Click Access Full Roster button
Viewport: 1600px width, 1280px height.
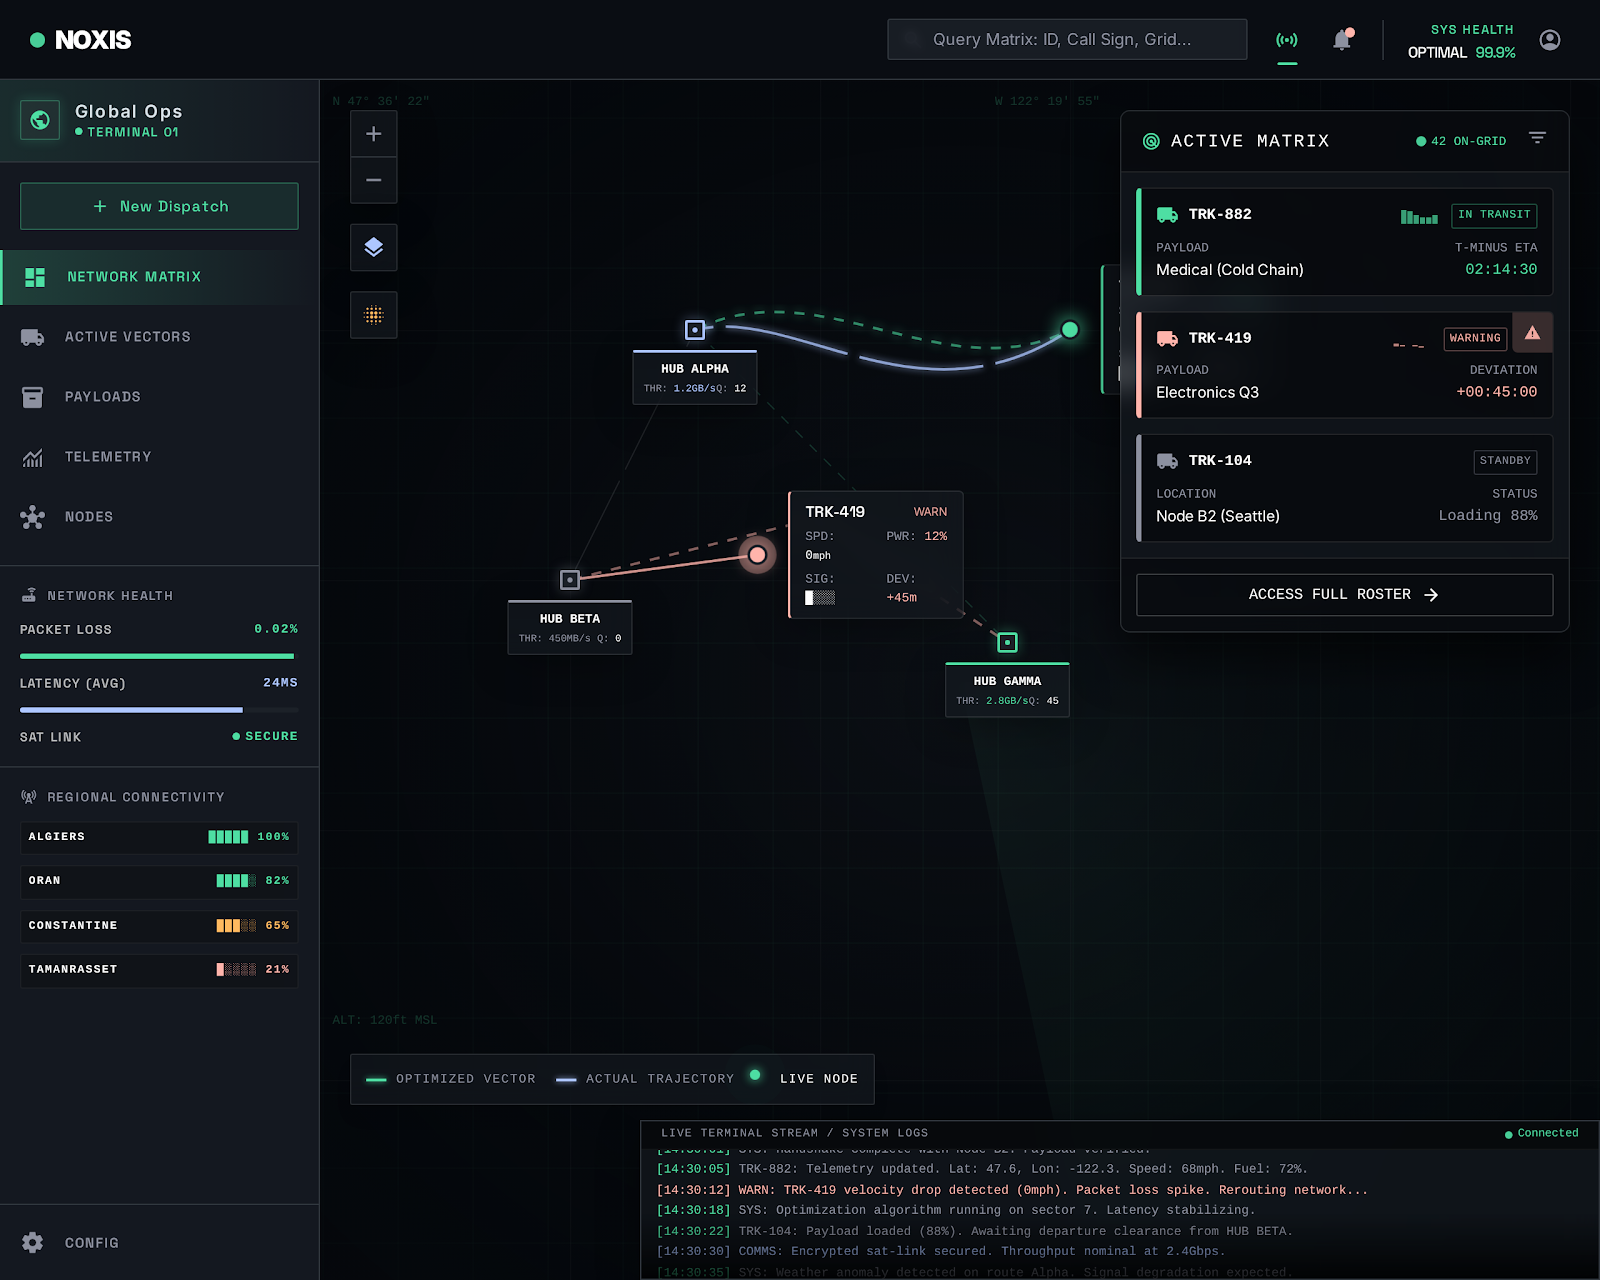(x=1344, y=595)
